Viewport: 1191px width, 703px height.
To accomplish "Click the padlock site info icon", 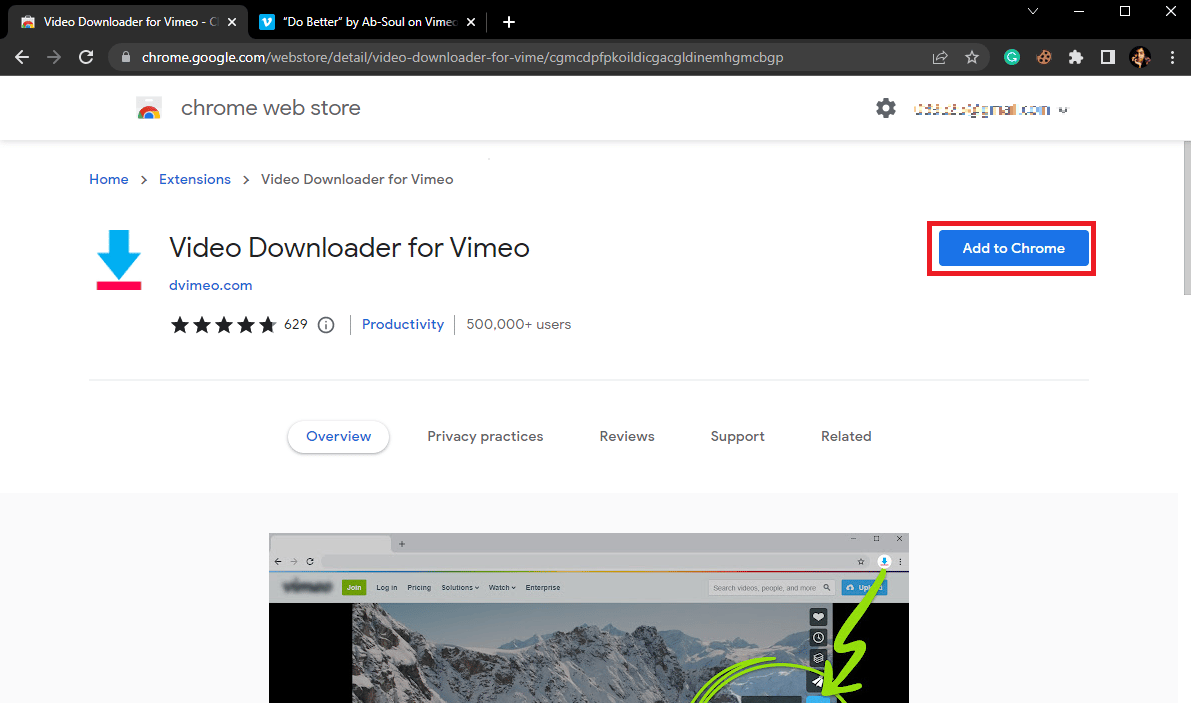I will click(126, 57).
